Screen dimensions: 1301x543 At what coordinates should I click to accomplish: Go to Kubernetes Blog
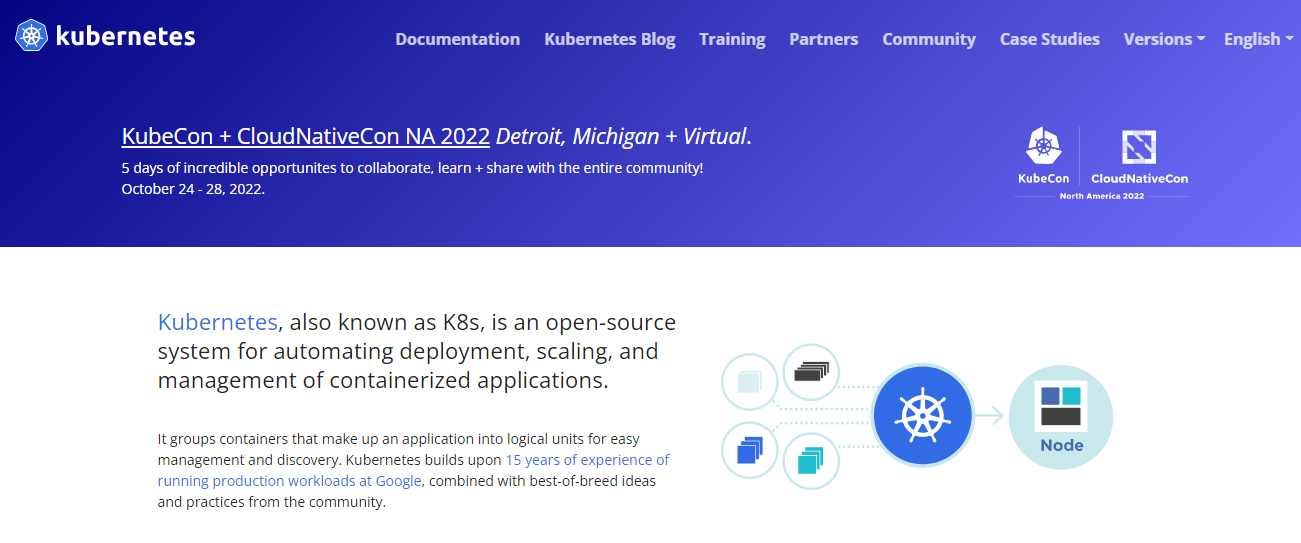click(609, 39)
